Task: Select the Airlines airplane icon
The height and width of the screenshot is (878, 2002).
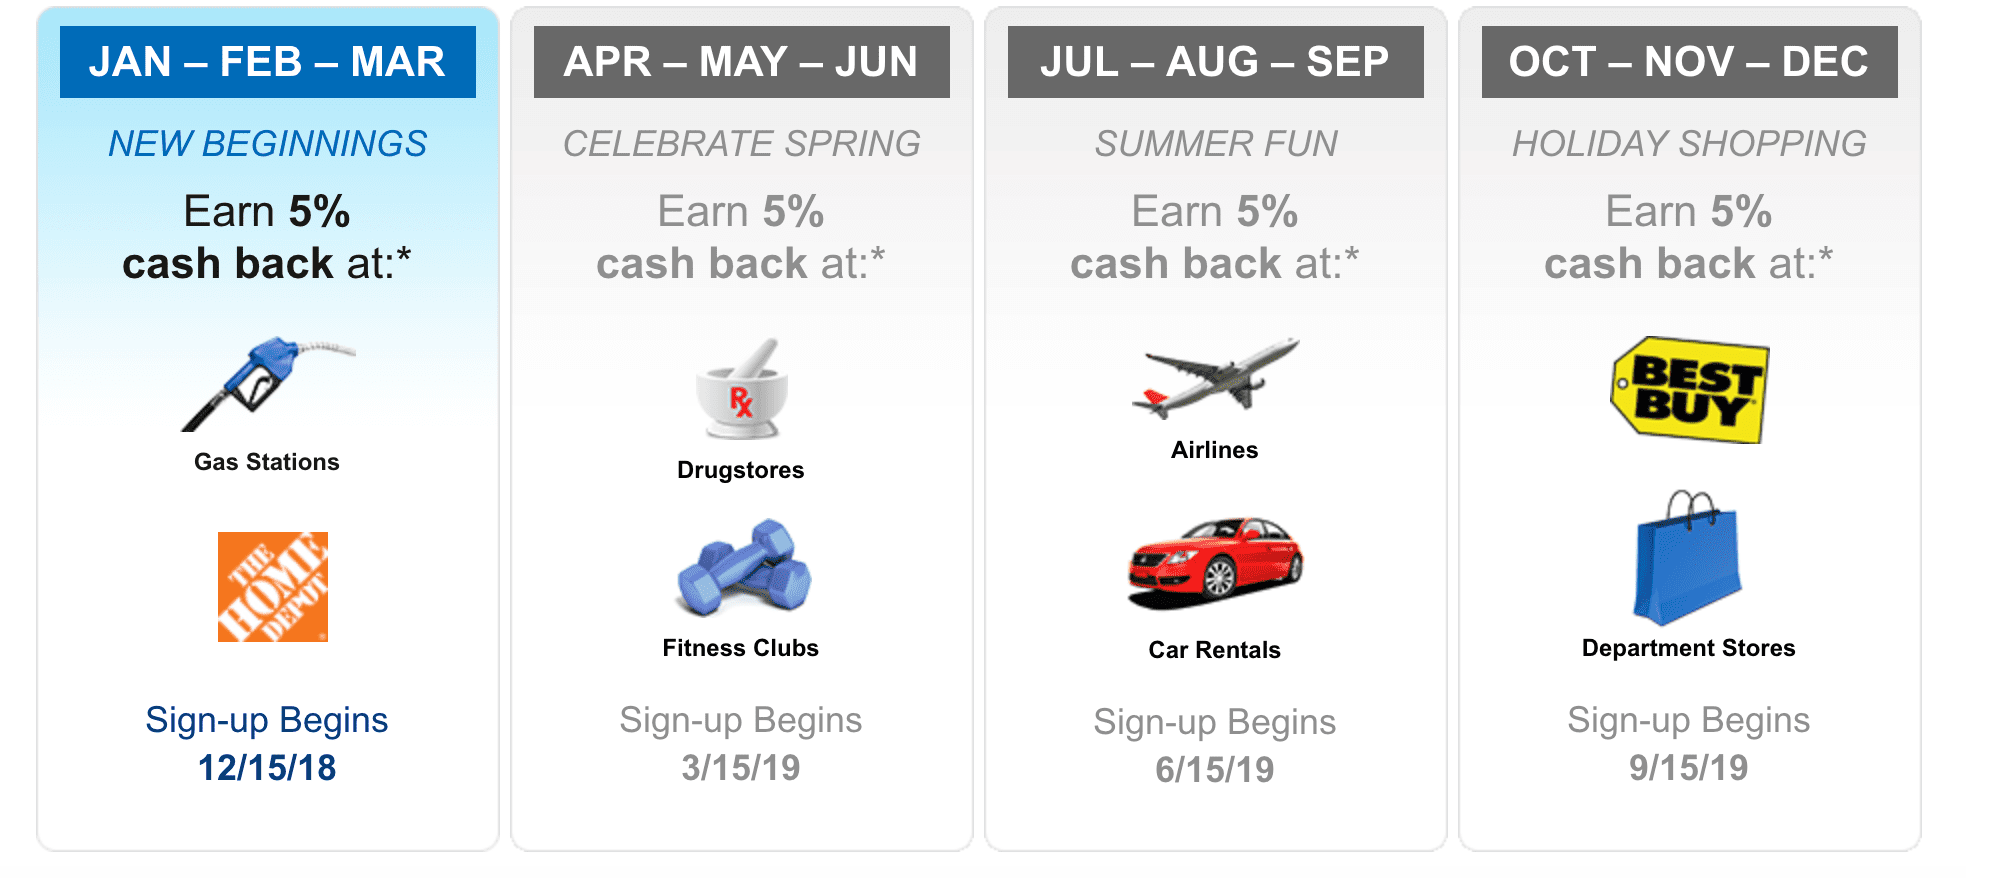Action: (x=1215, y=377)
